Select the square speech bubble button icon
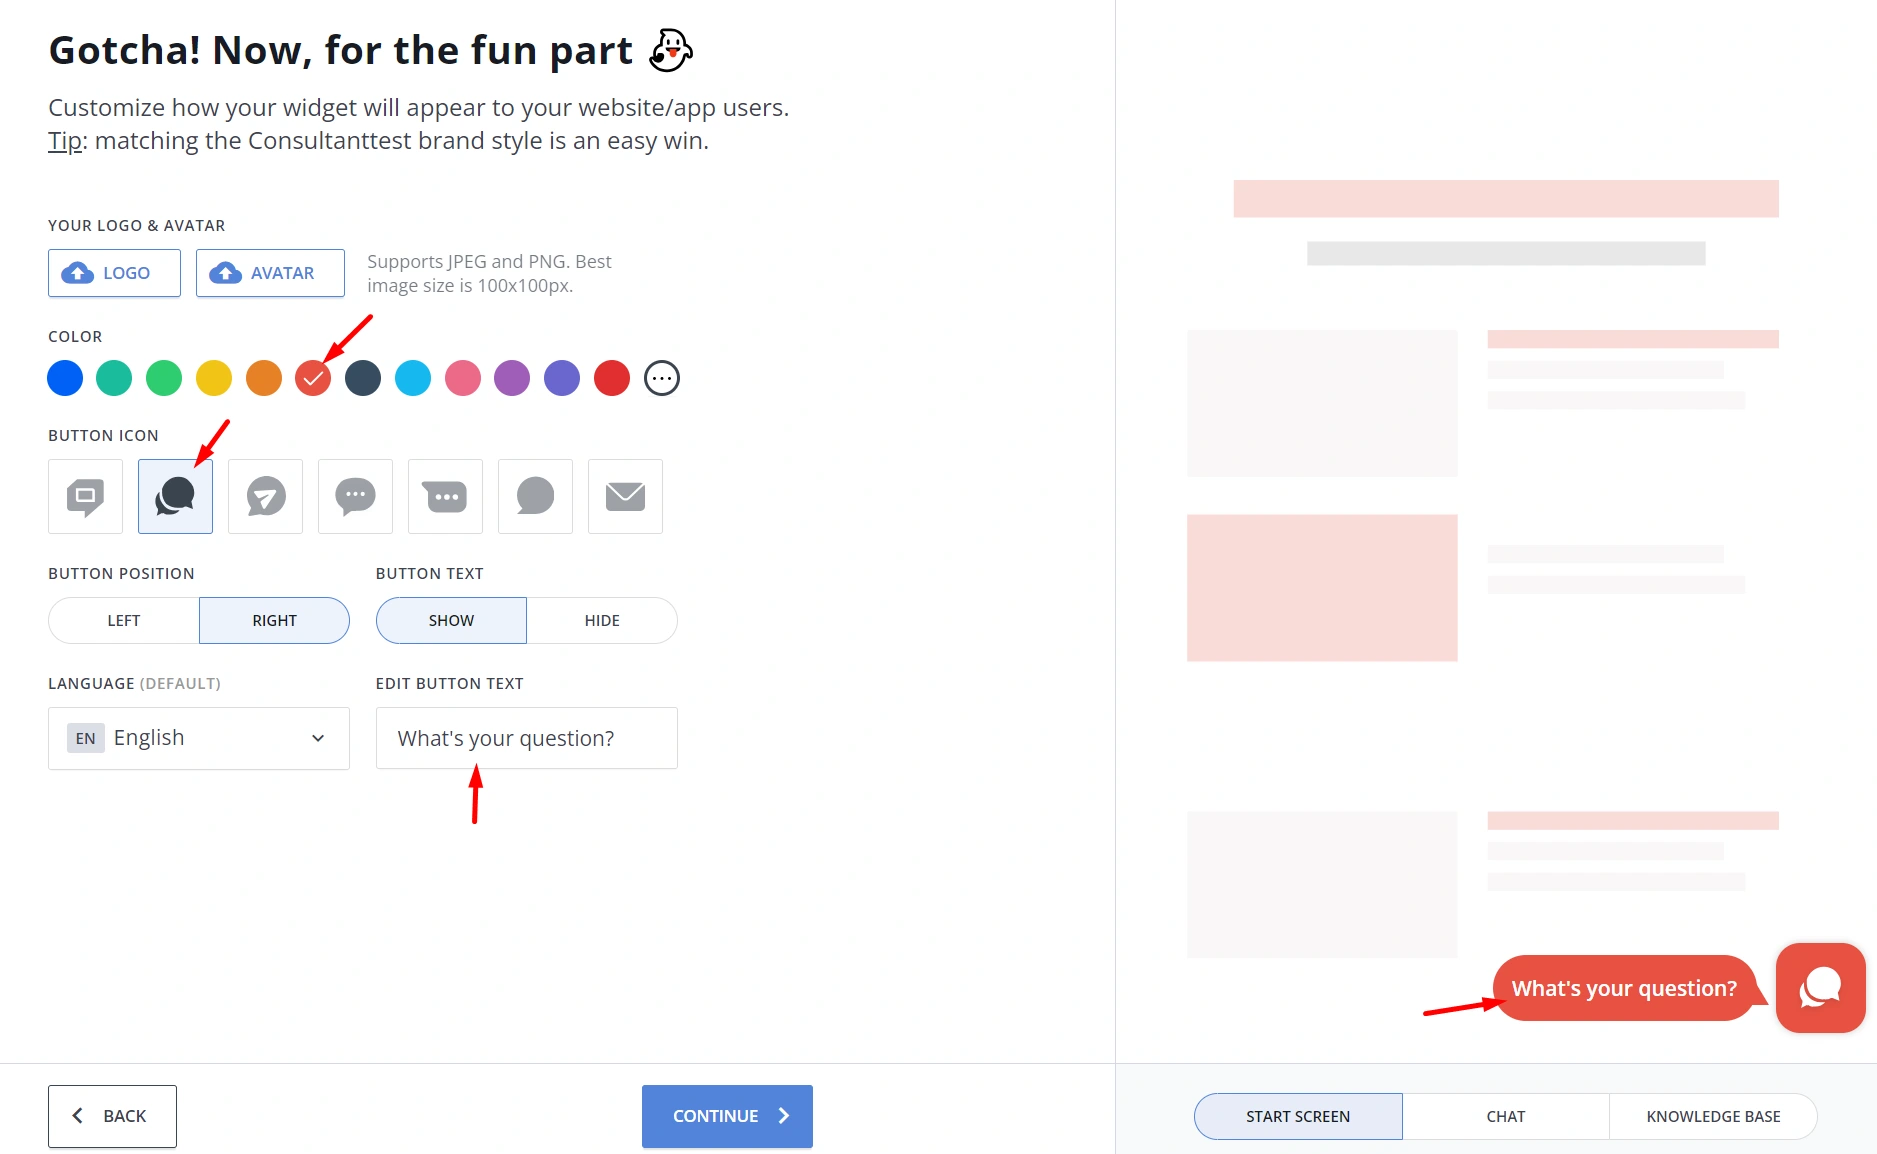Screen dimensions: 1877x1154 [85, 496]
